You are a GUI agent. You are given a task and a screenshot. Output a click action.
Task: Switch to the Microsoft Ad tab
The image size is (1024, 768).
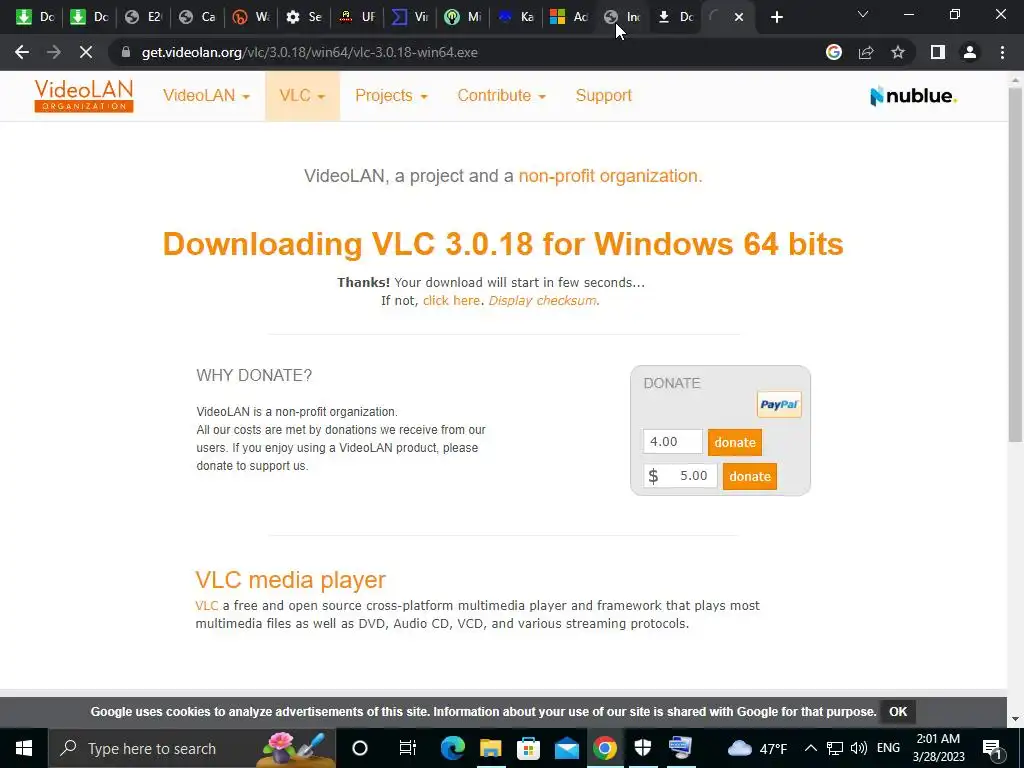[569, 17]
